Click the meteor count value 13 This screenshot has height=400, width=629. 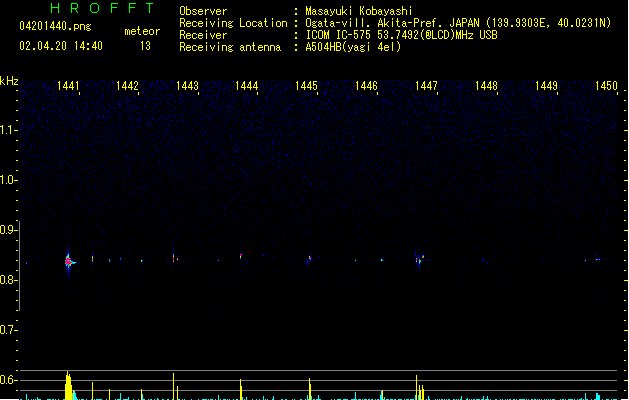coord(145,46)
